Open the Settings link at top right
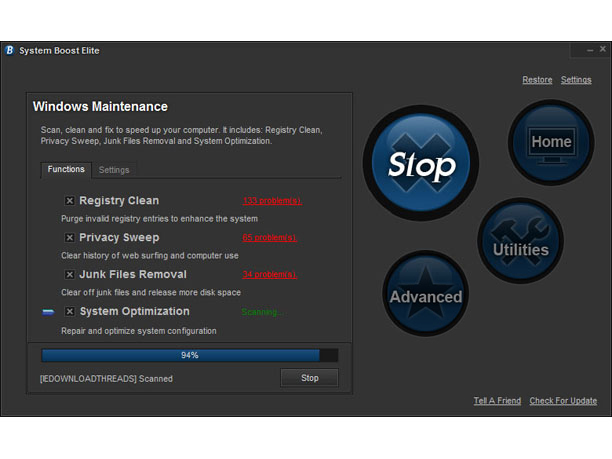This screenshot has height=459, width=612. coord(576,80)
